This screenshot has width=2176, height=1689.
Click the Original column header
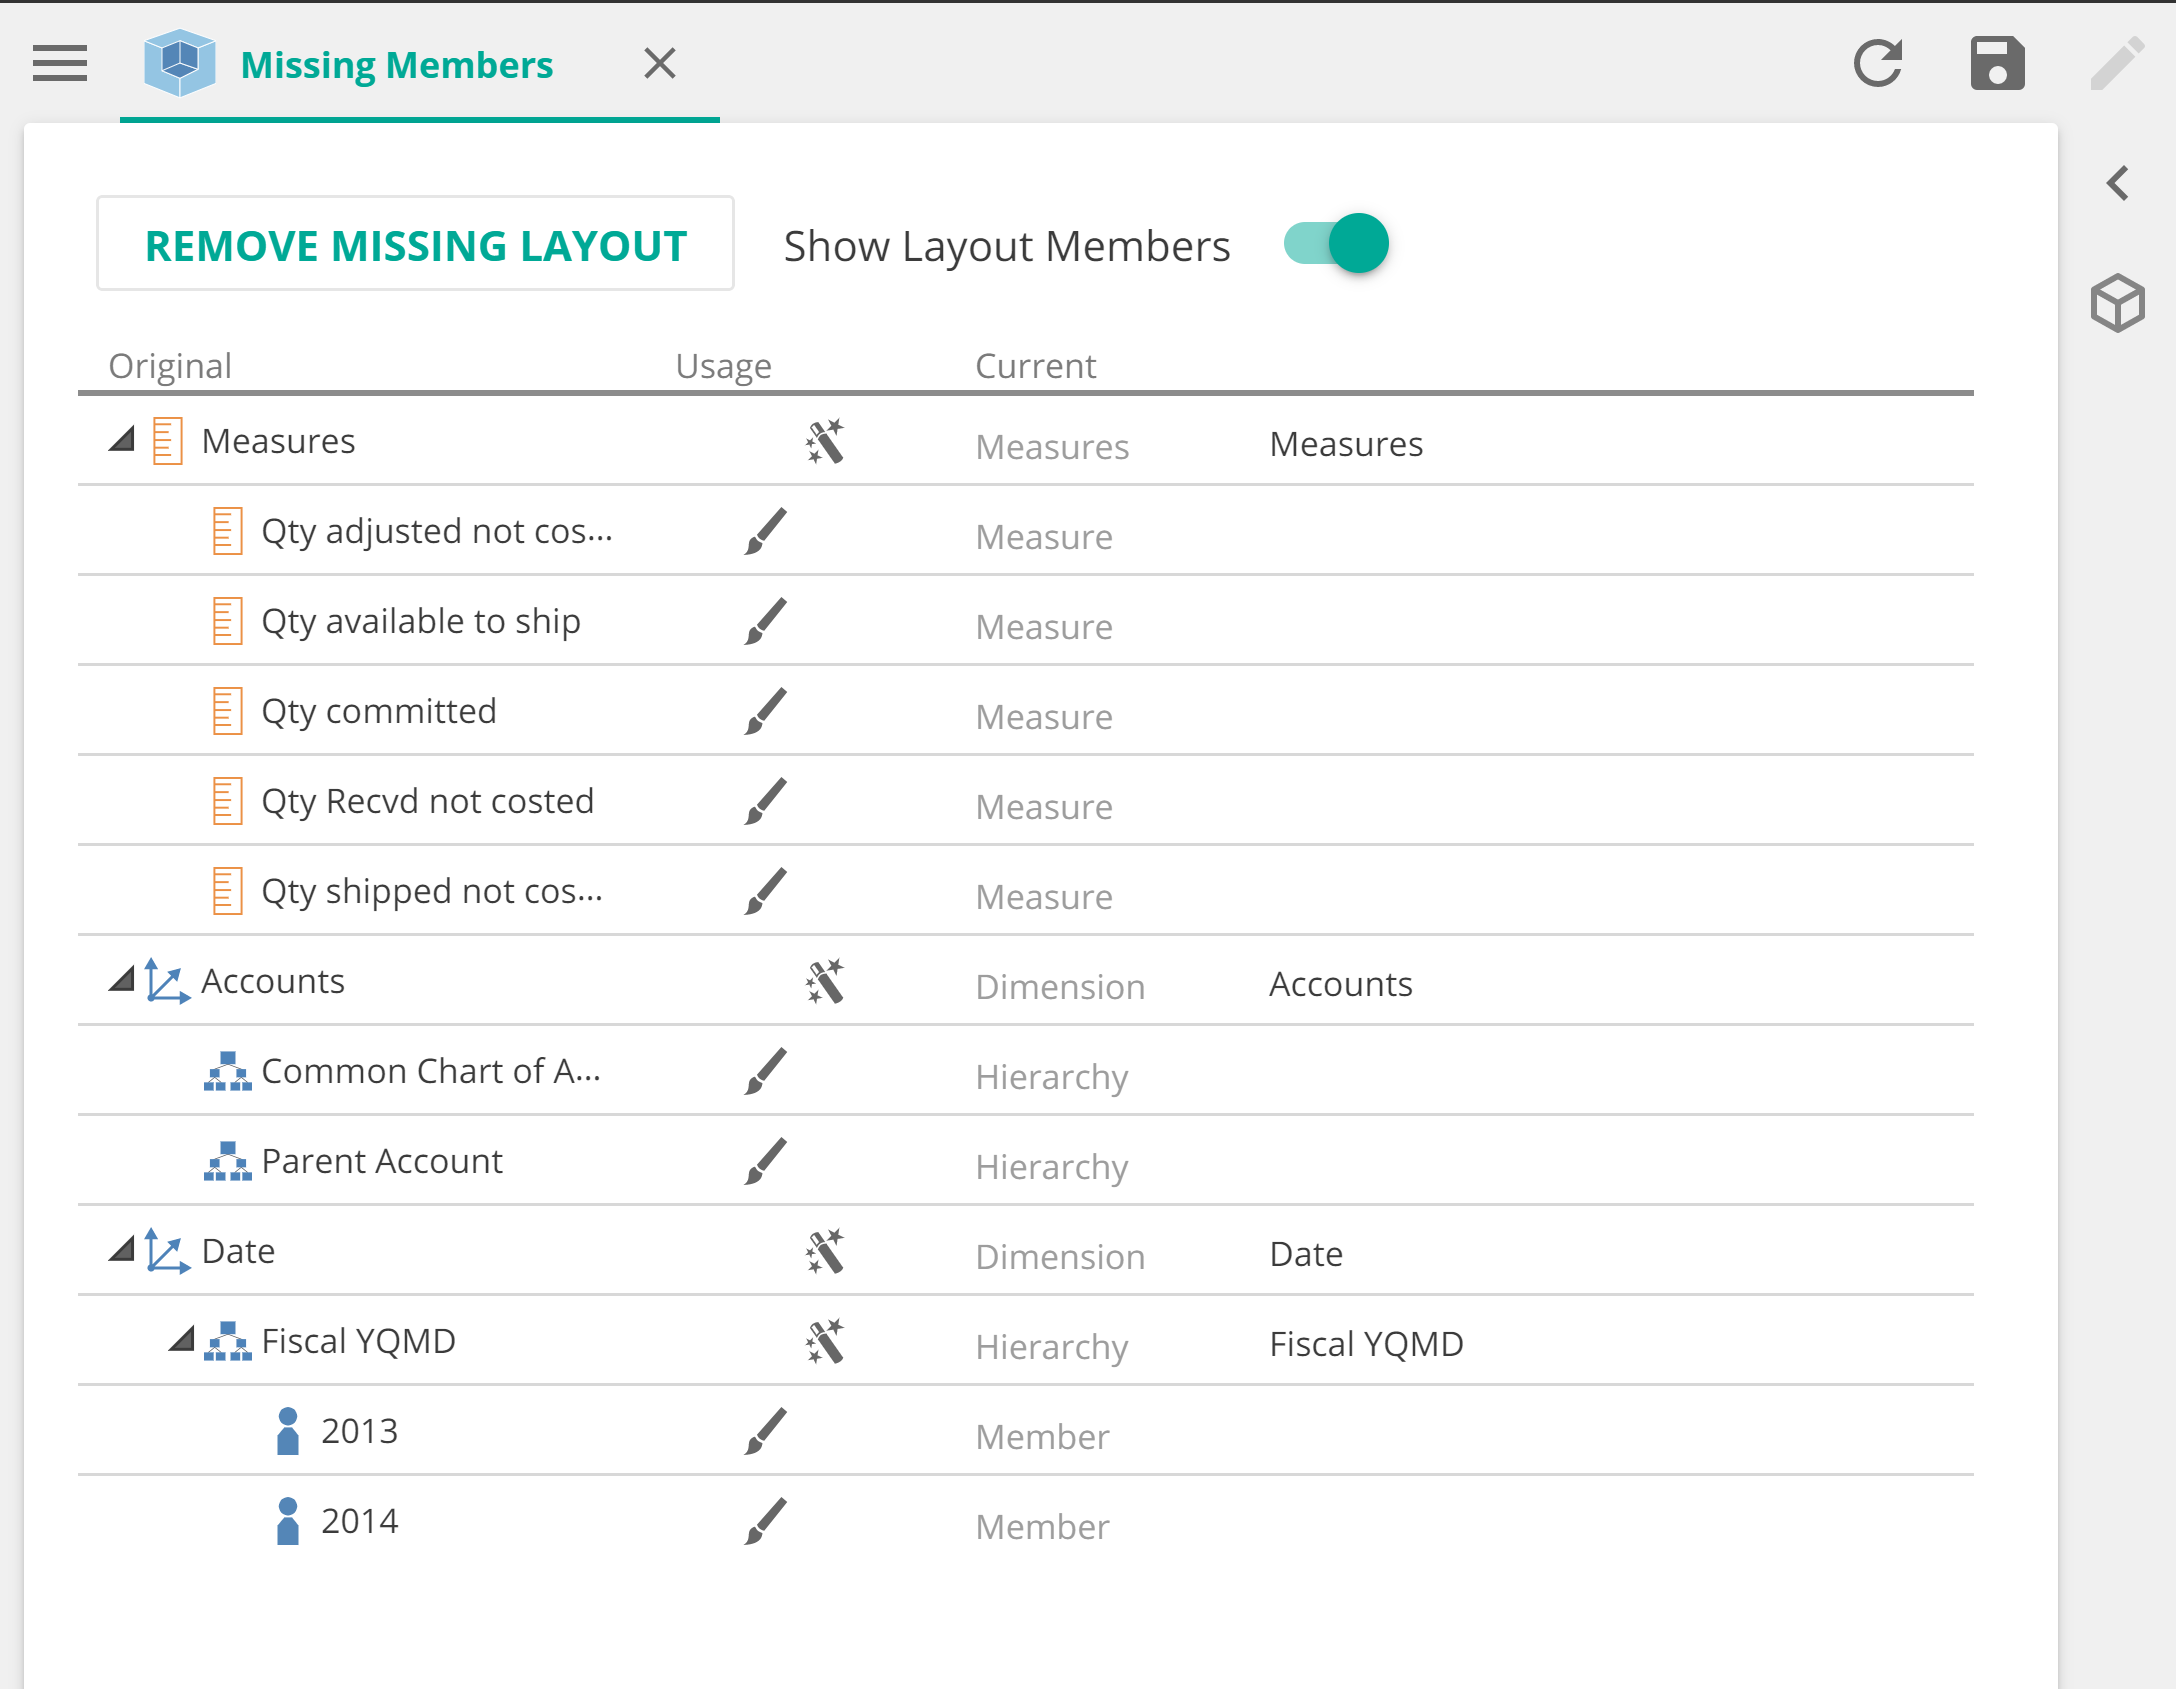tap(170, 366)
